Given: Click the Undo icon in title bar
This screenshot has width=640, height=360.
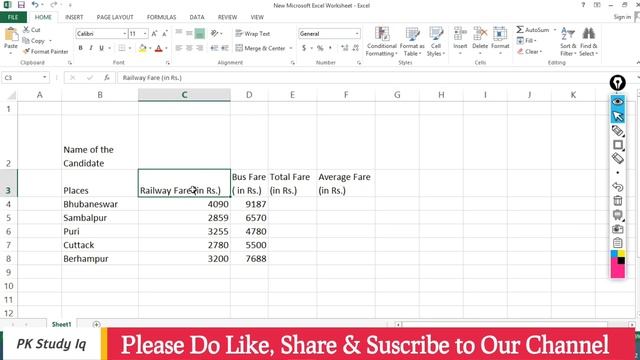Looking at the screenshot, I should [36, 5].
